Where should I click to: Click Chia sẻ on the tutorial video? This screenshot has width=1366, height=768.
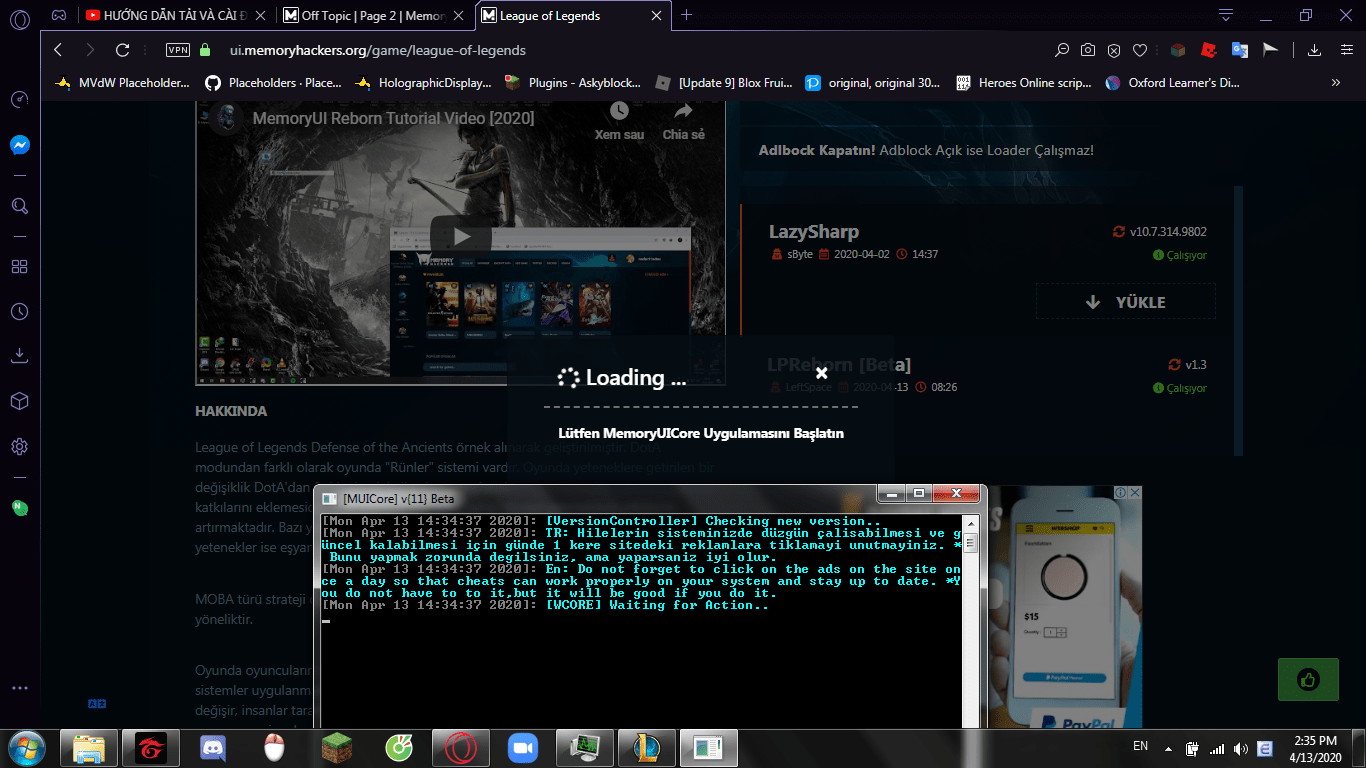684,120
